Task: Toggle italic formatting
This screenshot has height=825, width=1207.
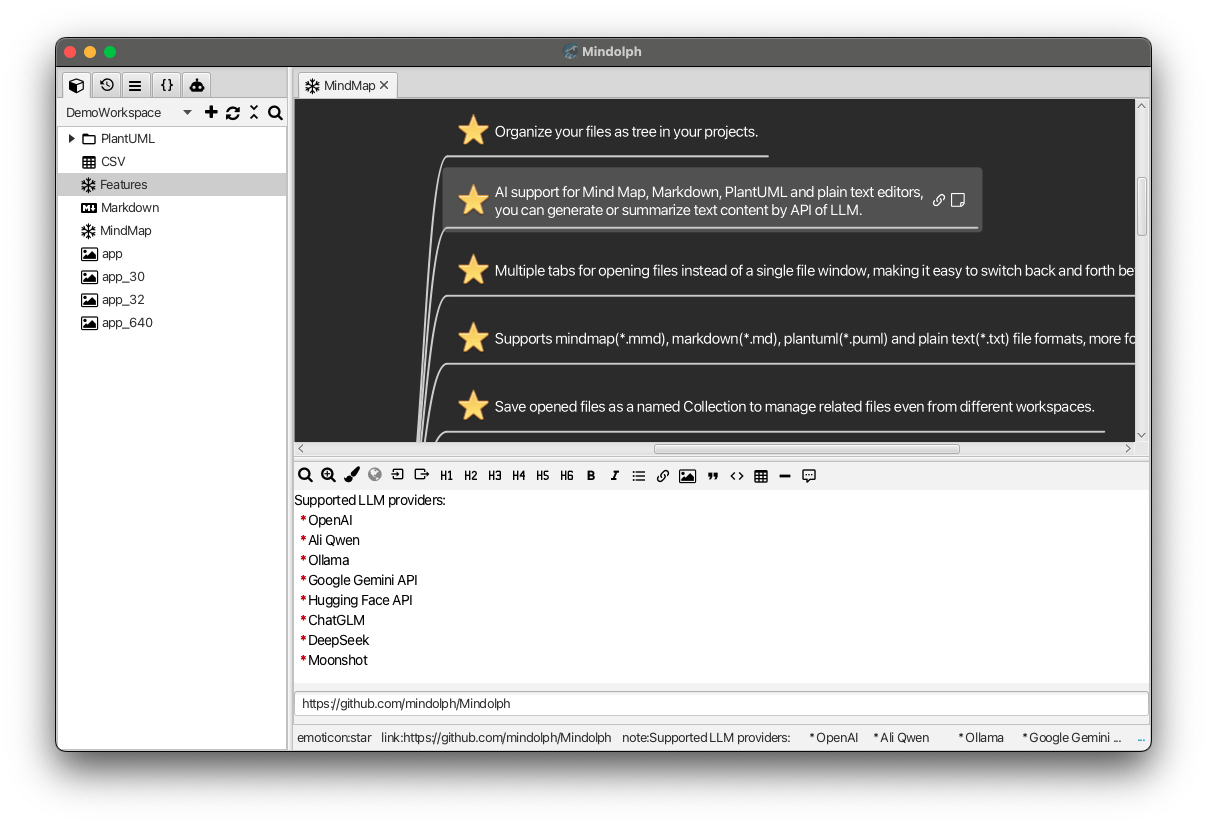Action: click(615, 476)
